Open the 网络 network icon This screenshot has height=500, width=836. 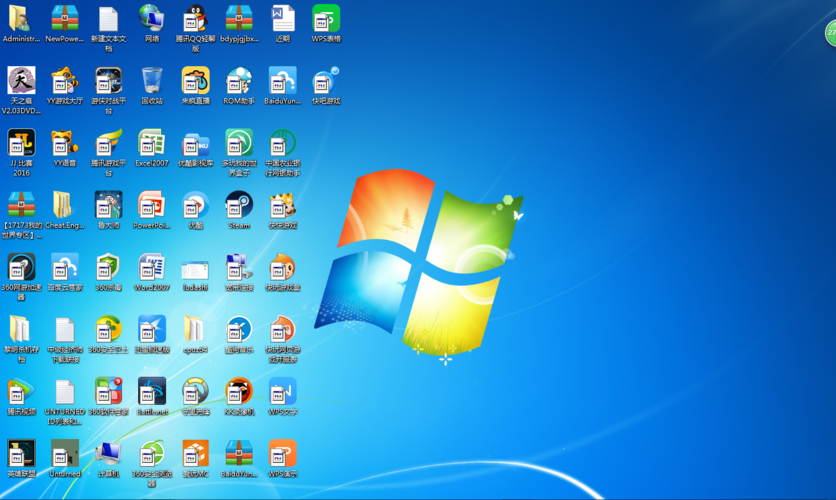click(152, 18)
